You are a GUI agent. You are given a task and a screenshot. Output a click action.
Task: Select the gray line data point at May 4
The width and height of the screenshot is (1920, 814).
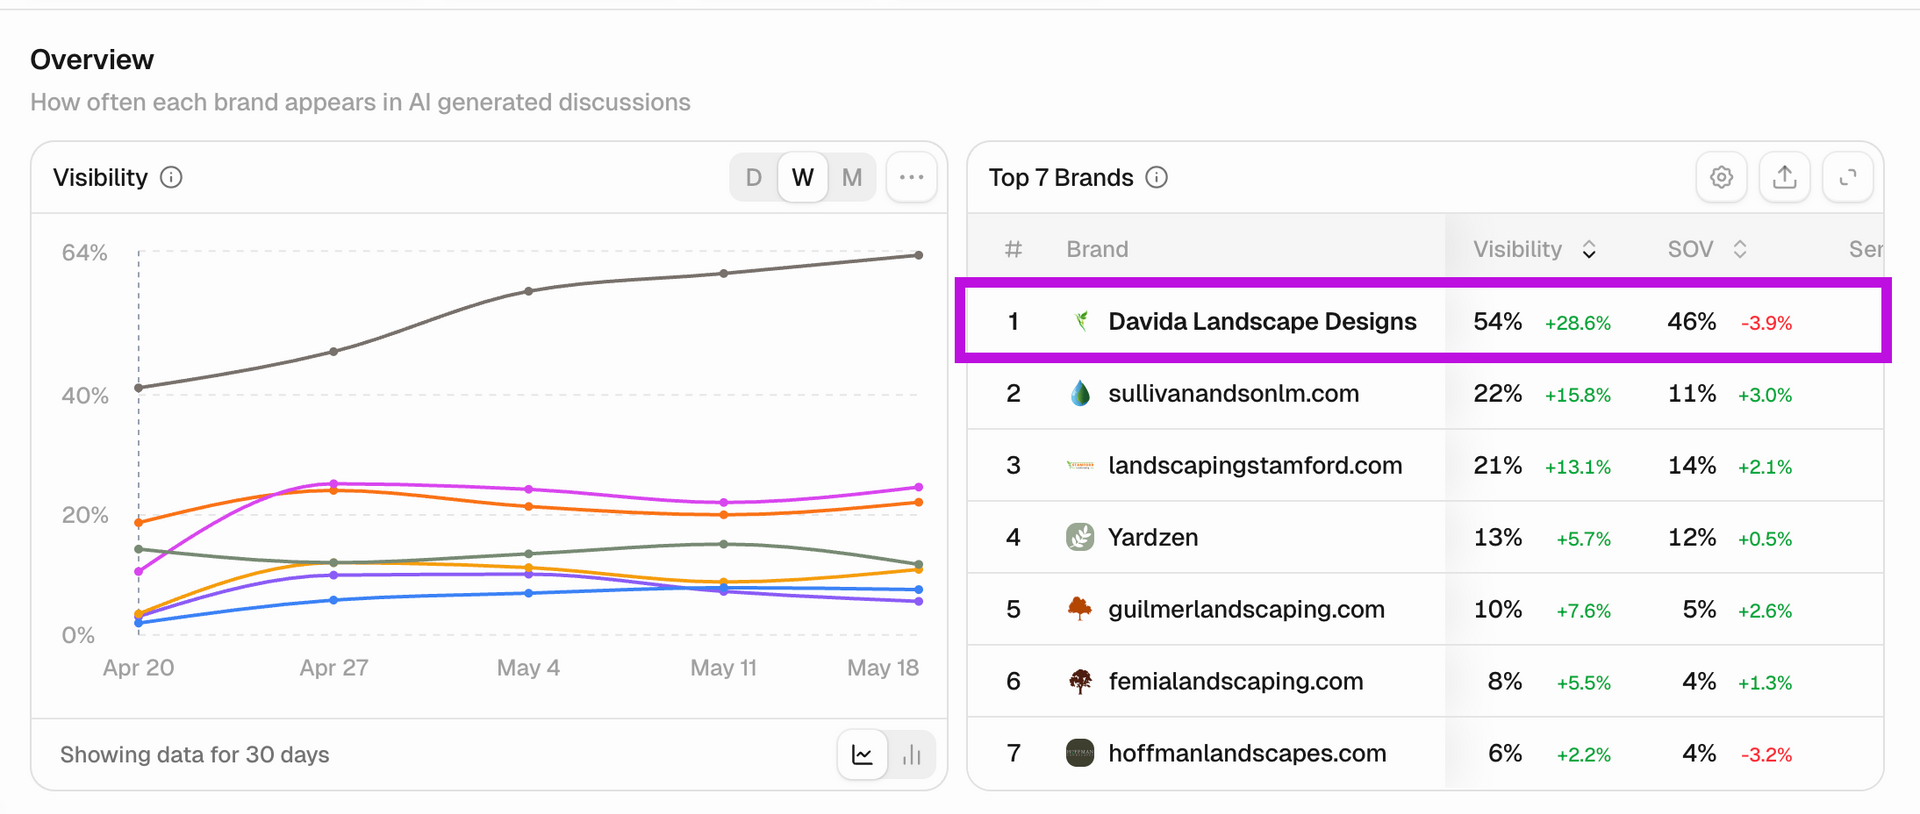click(529, 291)
